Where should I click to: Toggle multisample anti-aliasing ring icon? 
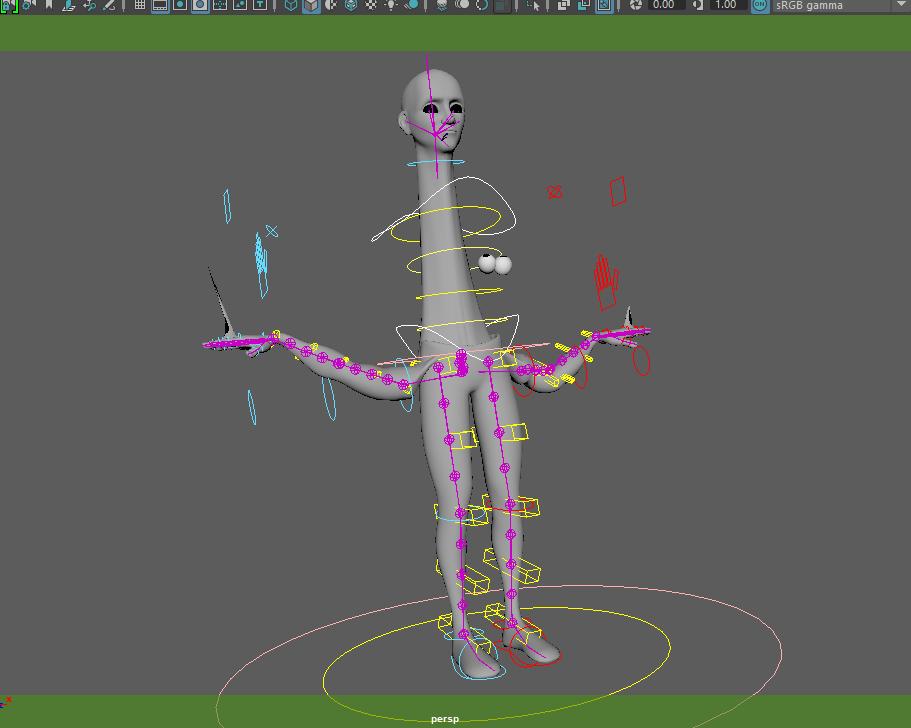click(482, 5)
